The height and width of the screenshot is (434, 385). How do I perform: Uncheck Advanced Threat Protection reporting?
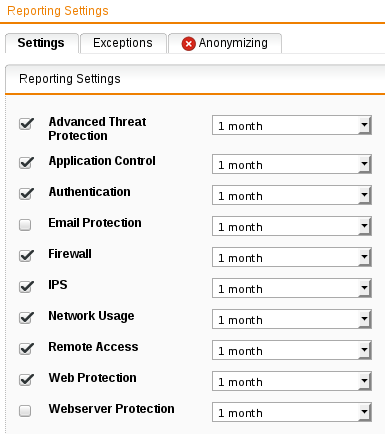[x=26, y=124]
